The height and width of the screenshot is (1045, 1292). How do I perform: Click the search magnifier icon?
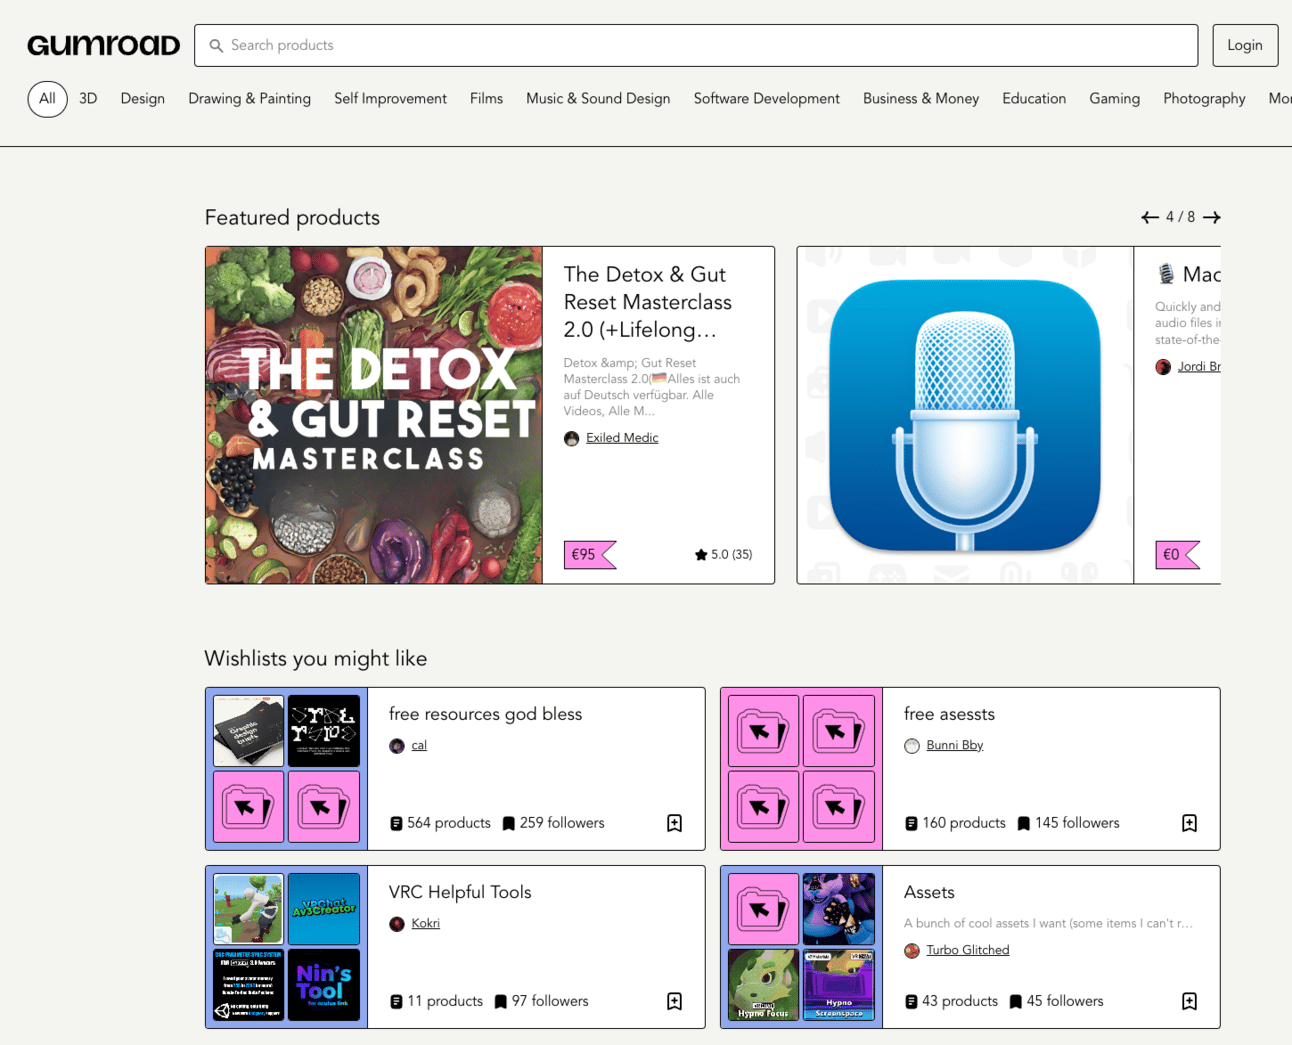[216, 45]
